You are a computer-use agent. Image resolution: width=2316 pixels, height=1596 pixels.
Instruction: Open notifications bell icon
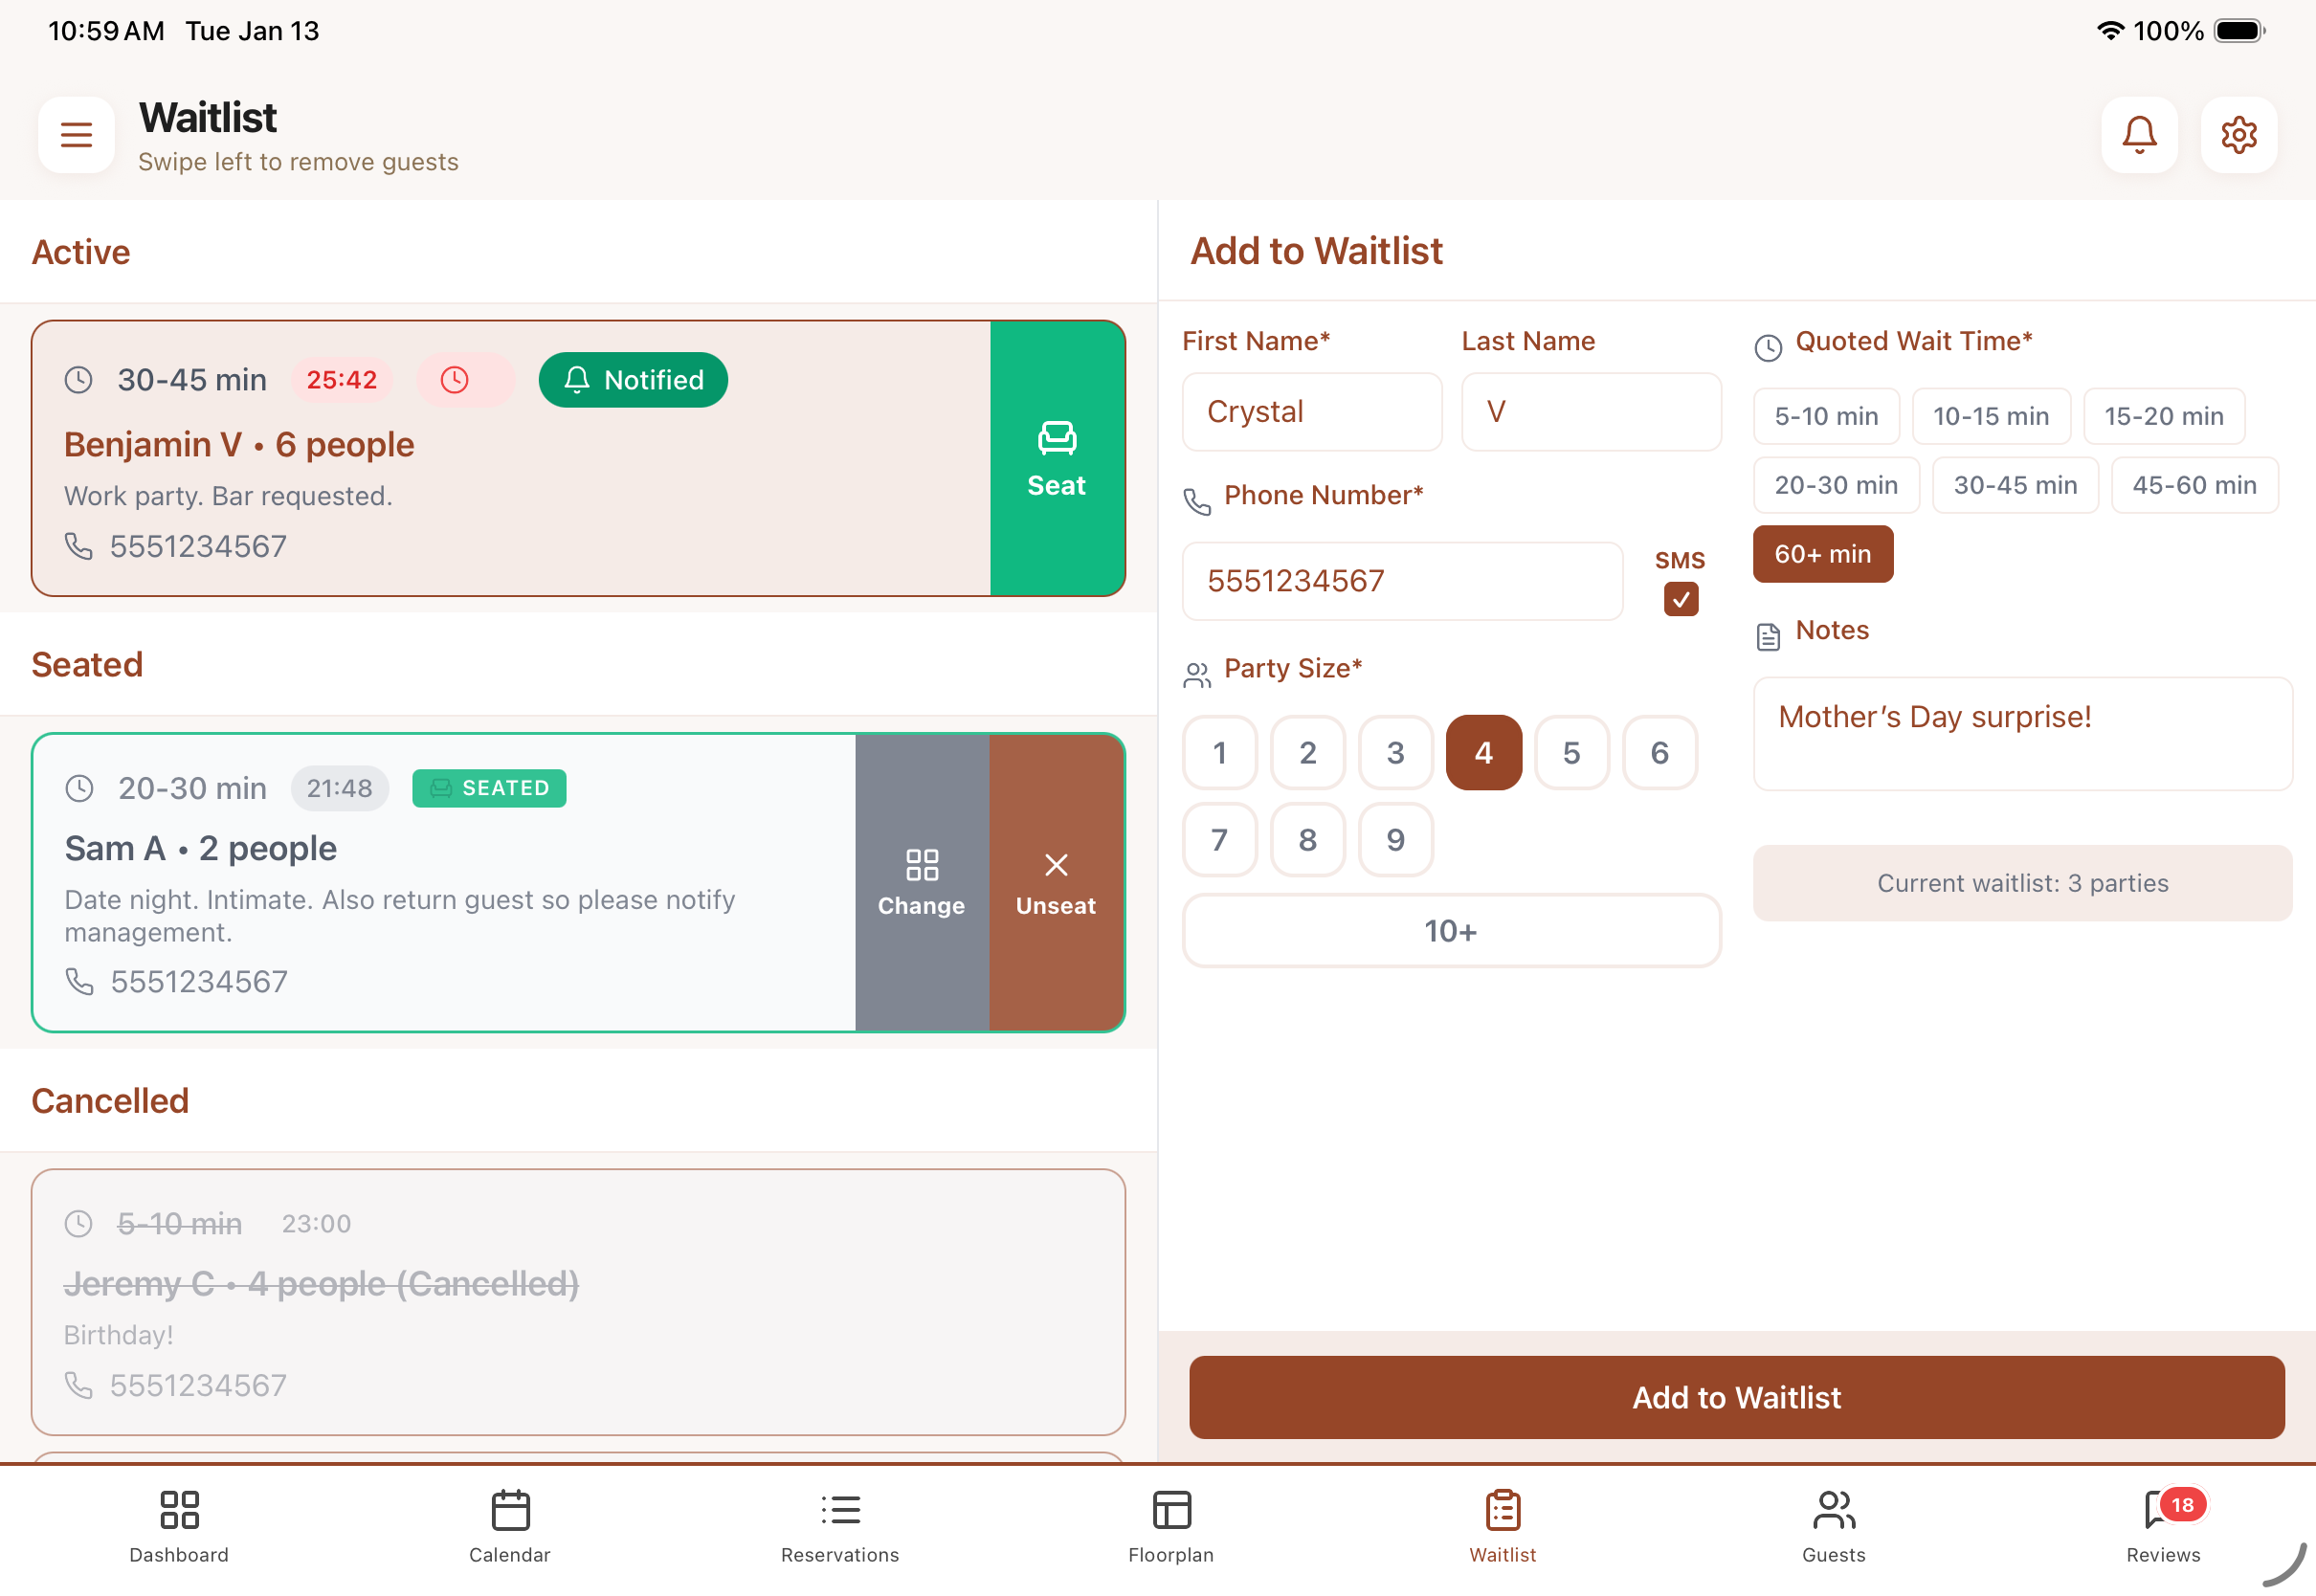coord(2139,134)
